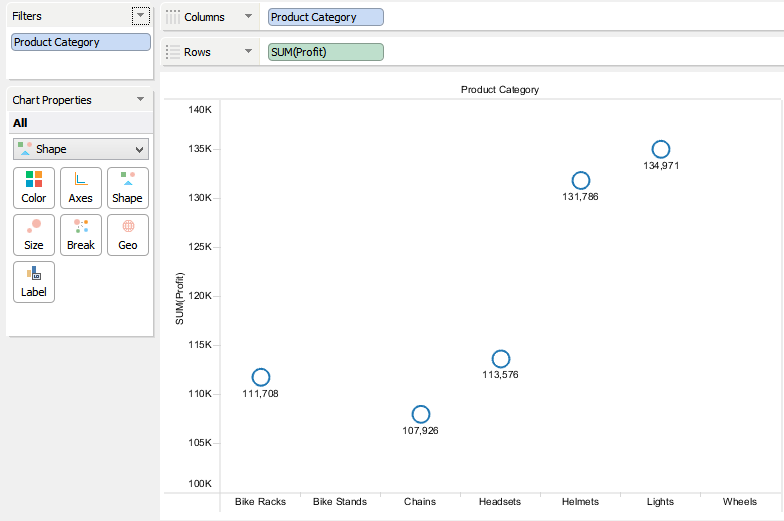Click the Product Category pill in Columns
The width and height of the screenshot is (784, 521).
(x=325, y=17)
